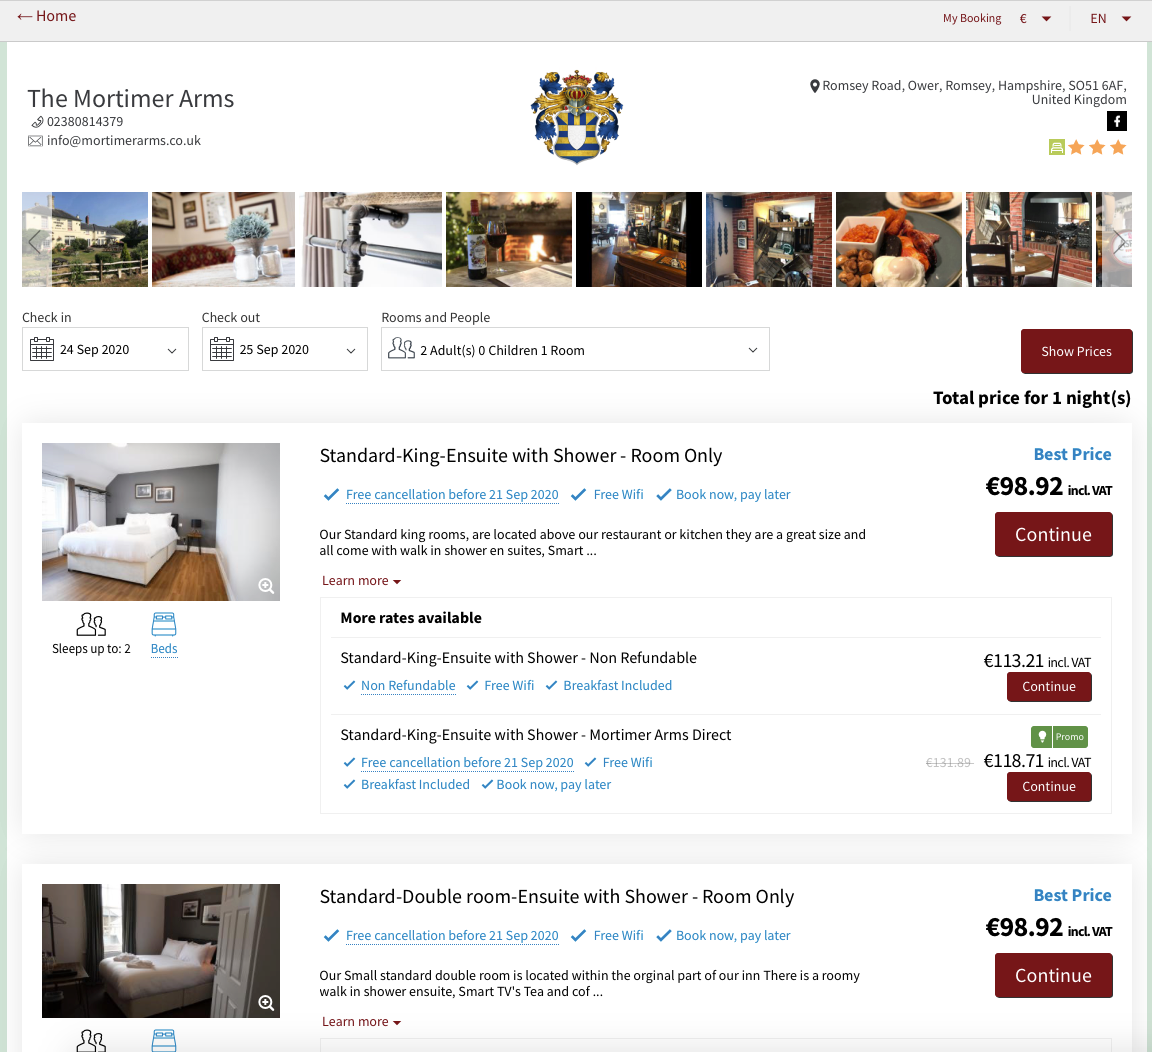Click the map pin address icon
1152x1052 pixels.
(x=815, y=86)
